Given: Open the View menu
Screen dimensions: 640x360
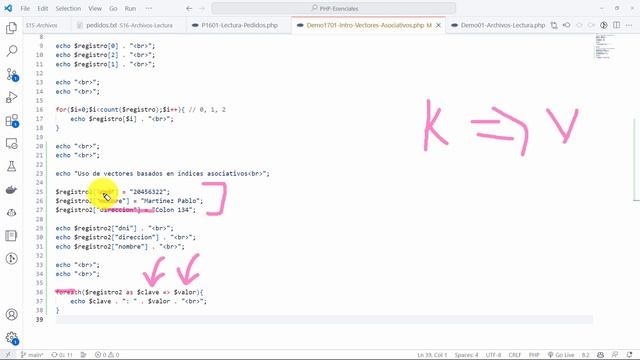Looking at the screenshot, I should coord(95,8).
